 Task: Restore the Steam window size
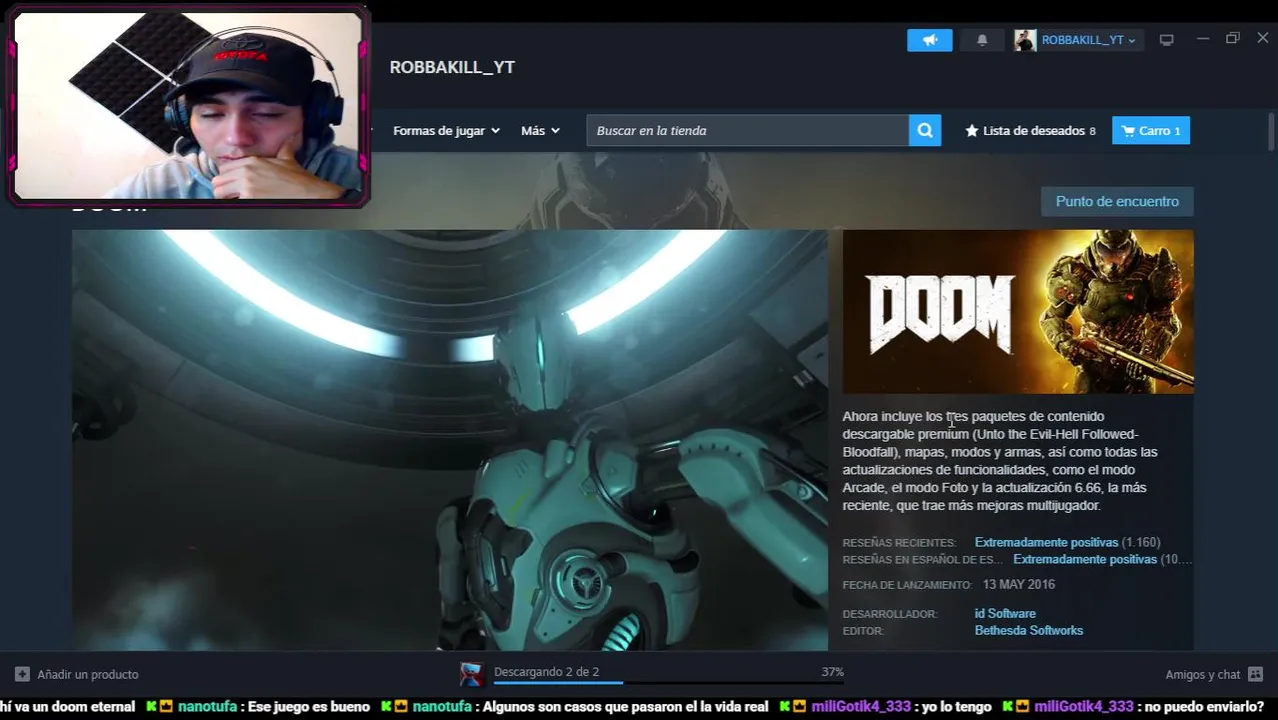(x=1232, y=38)
